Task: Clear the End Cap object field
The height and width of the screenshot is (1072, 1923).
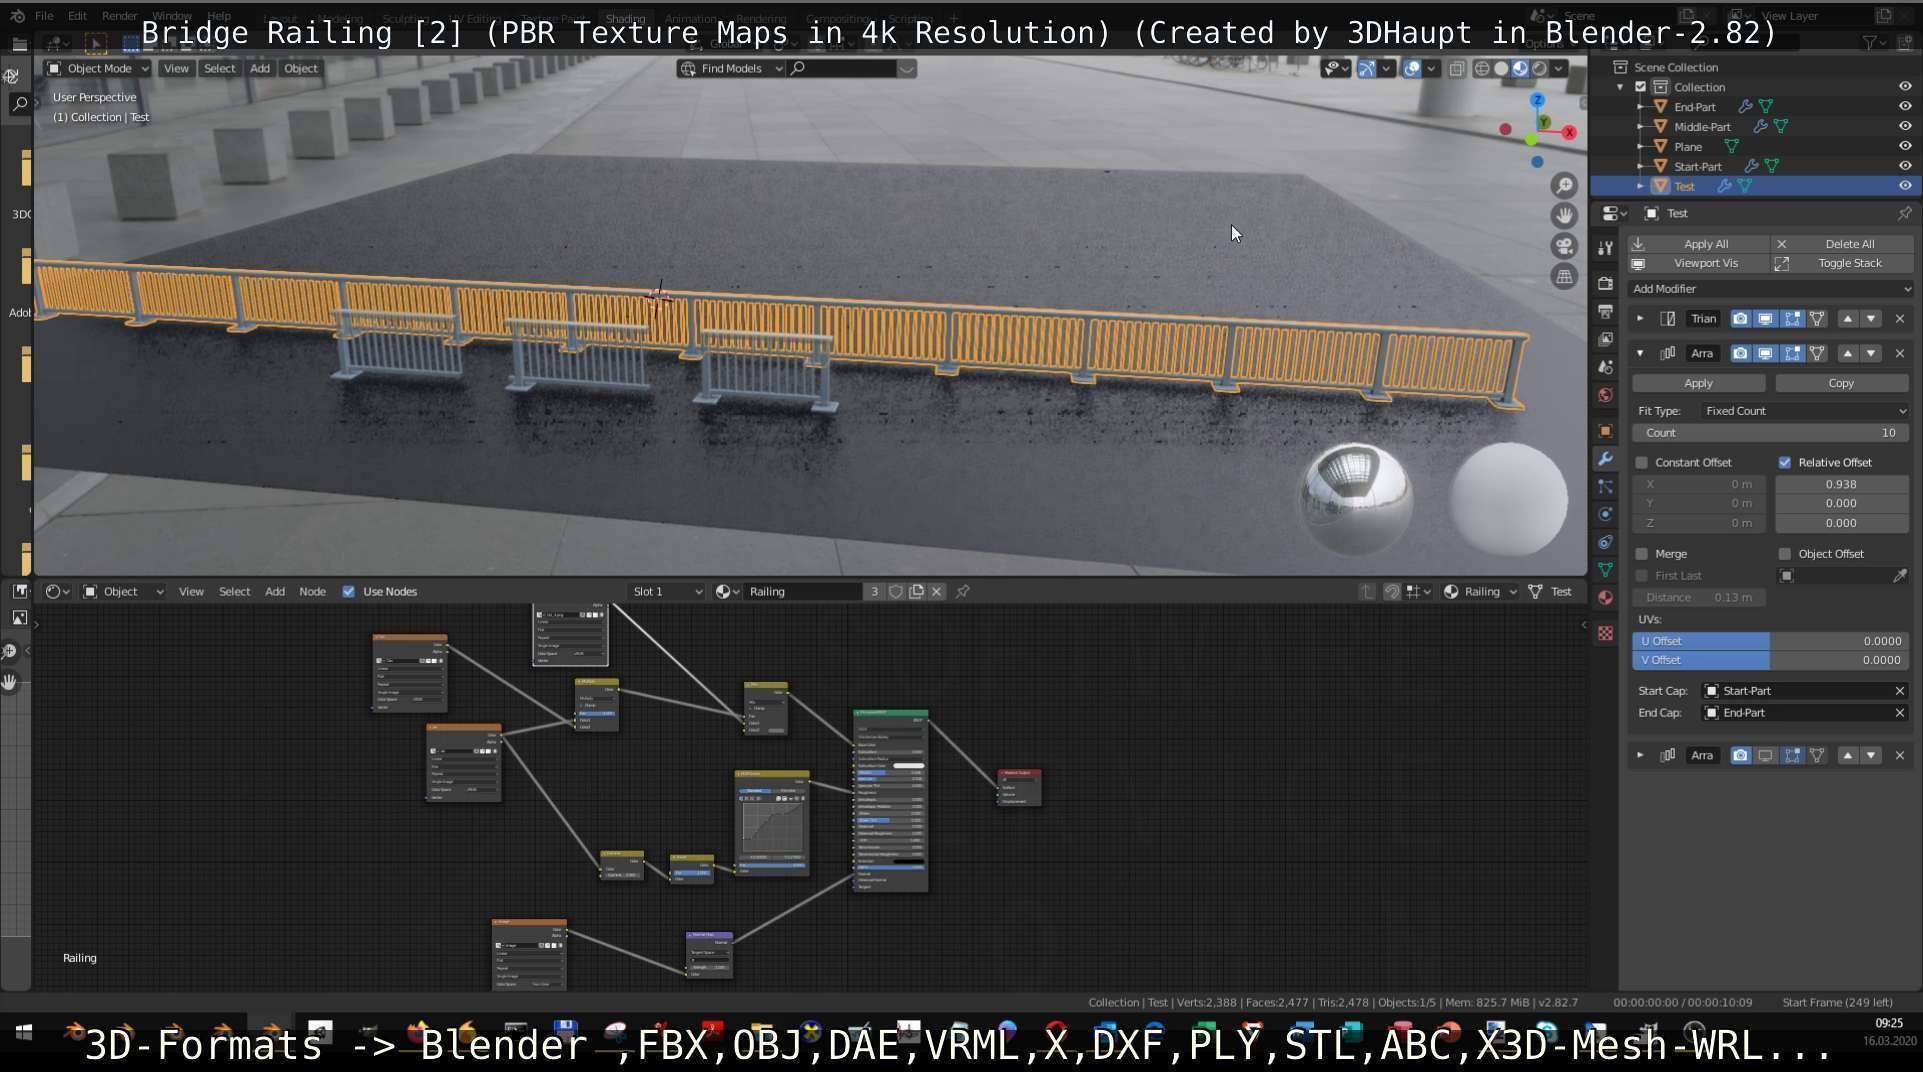Action: (x=1900, y=713)
